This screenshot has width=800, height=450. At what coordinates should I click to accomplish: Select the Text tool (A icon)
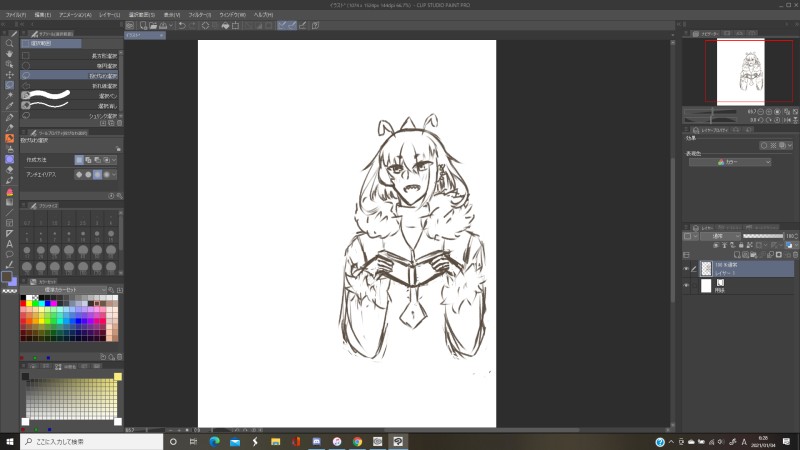[x=9, y=244]
